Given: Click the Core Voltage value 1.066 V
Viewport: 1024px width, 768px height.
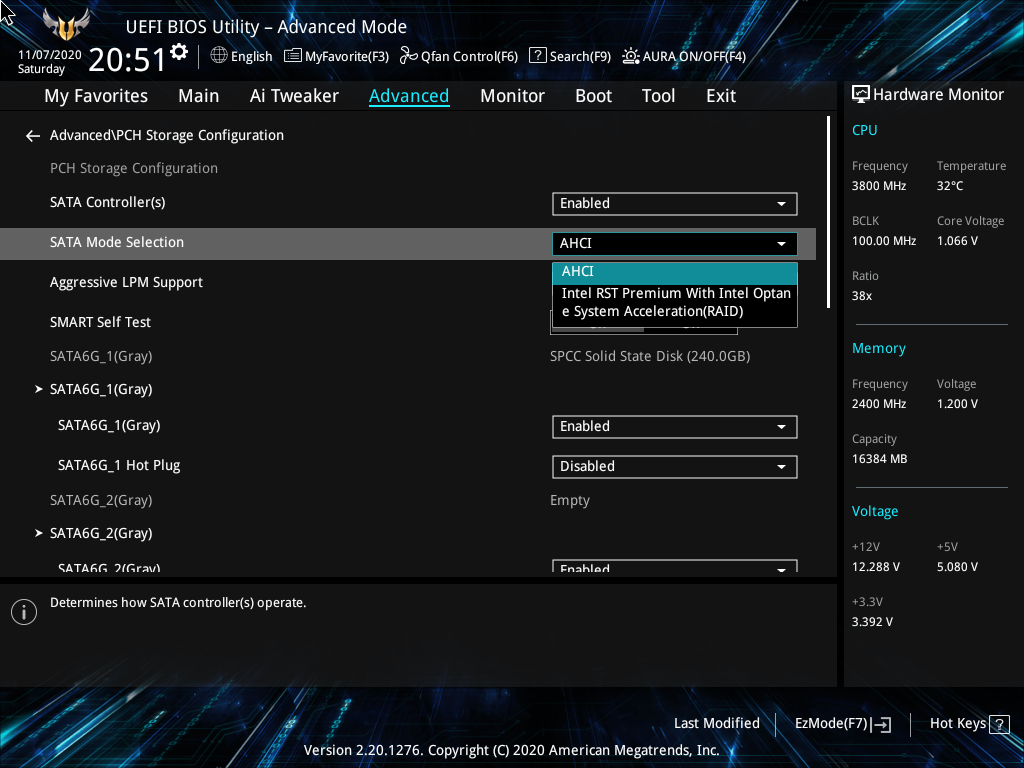Looking at the screenshot, I should click(x=957, y=241).
